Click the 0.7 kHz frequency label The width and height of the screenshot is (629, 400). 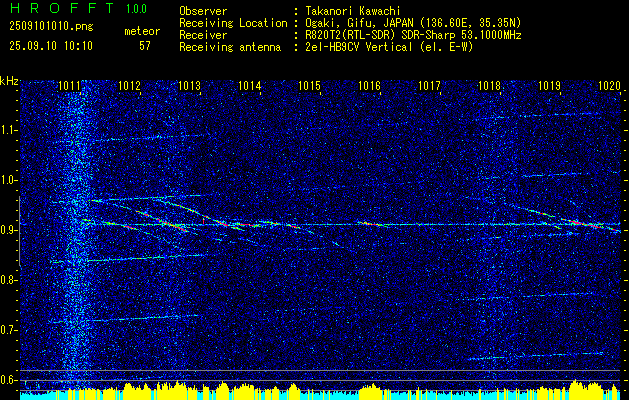(9, 330)
